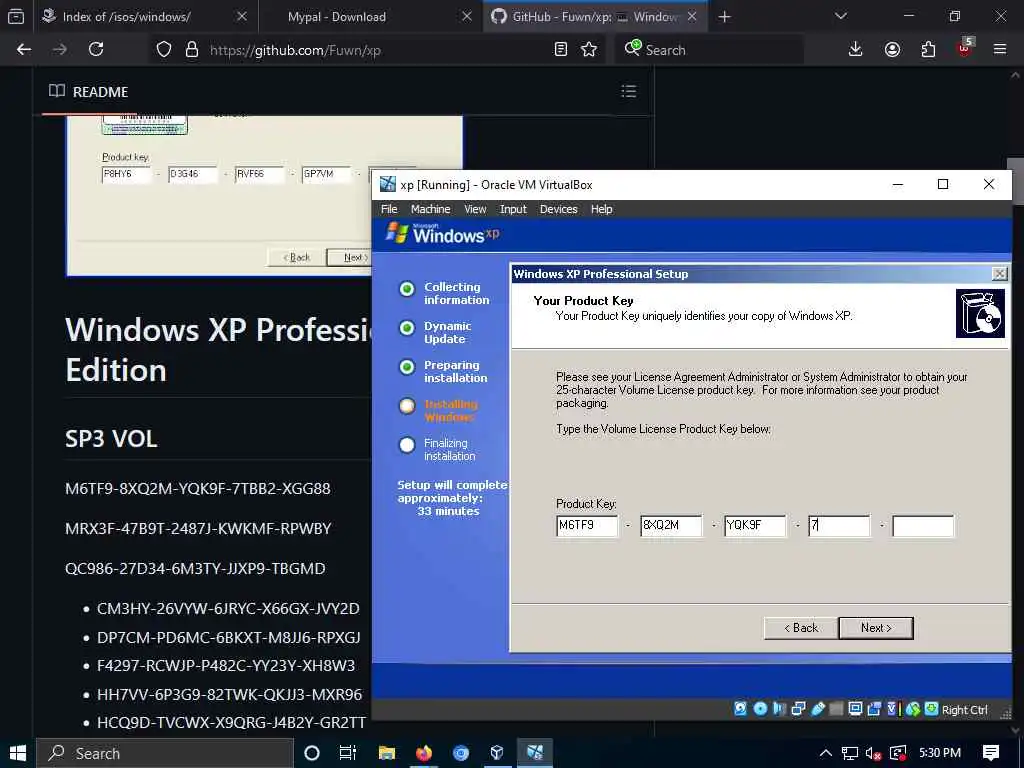Image resolution: width=1024 pixels, height=768 pixels.
Task: Click the Windows Start button
Action: point(17,754)
